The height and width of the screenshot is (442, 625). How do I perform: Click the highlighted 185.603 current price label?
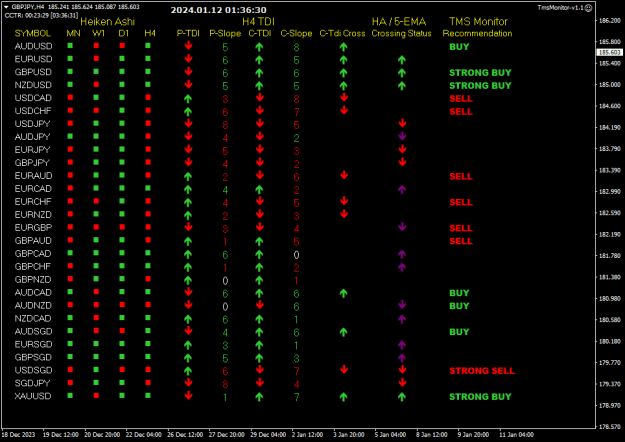(x=610, y=52)
